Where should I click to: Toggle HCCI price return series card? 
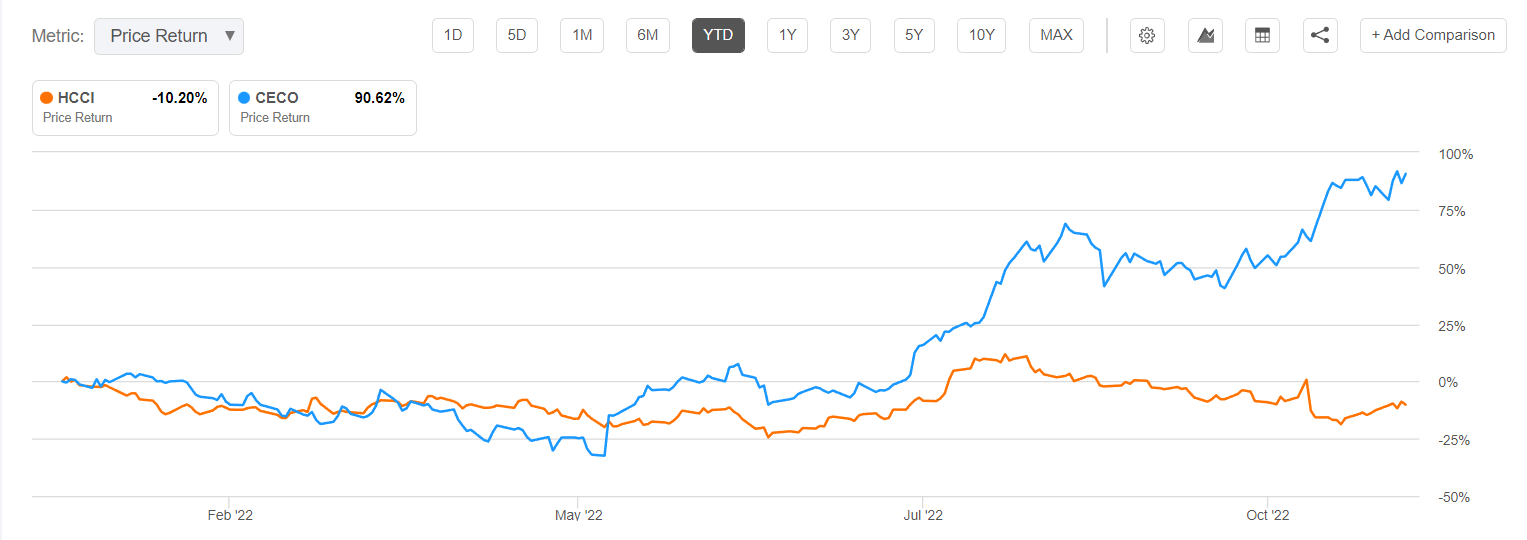click(x=125, y=107)
